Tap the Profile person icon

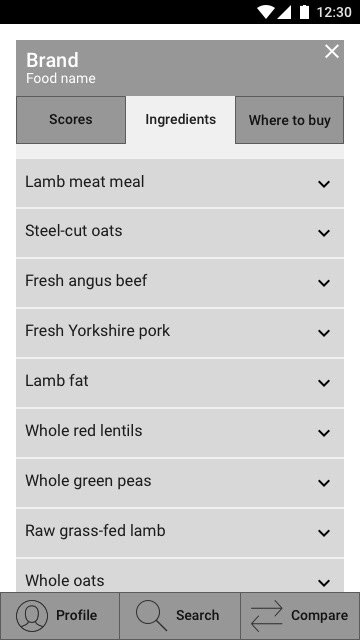pyautogui.click(x=32, y=616)
